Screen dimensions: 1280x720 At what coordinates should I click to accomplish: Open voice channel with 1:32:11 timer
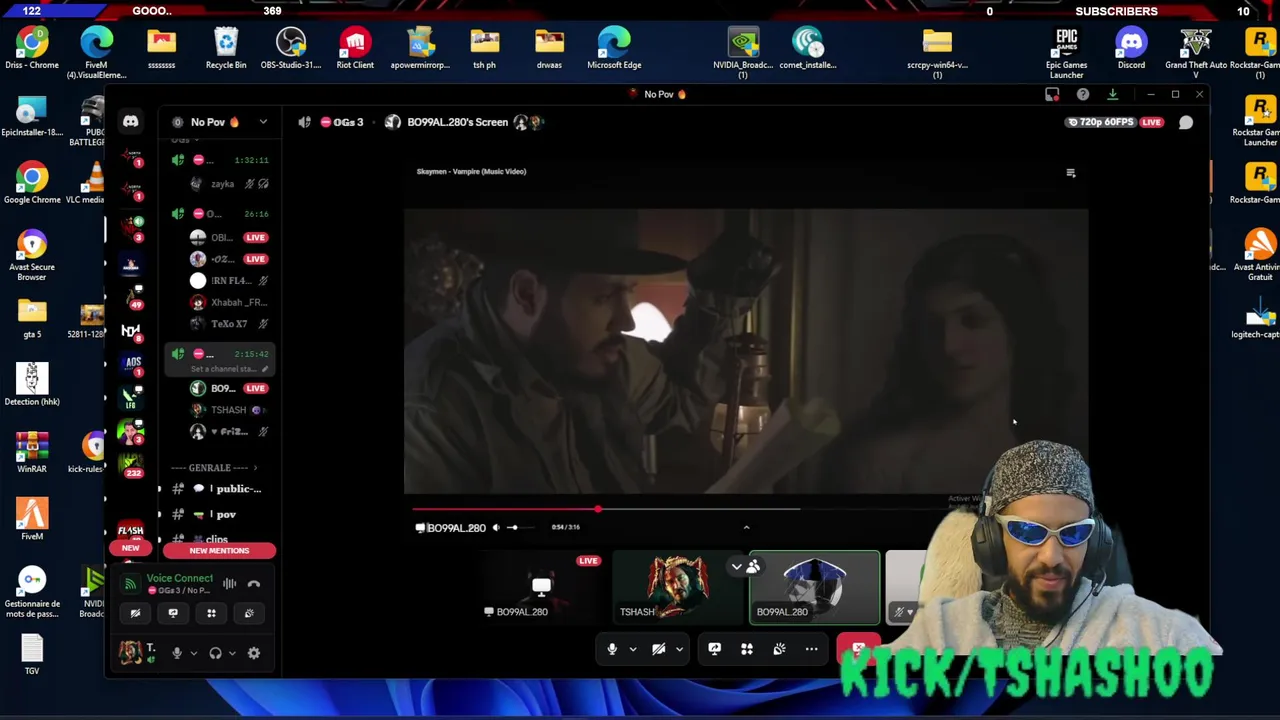(219, 160)
